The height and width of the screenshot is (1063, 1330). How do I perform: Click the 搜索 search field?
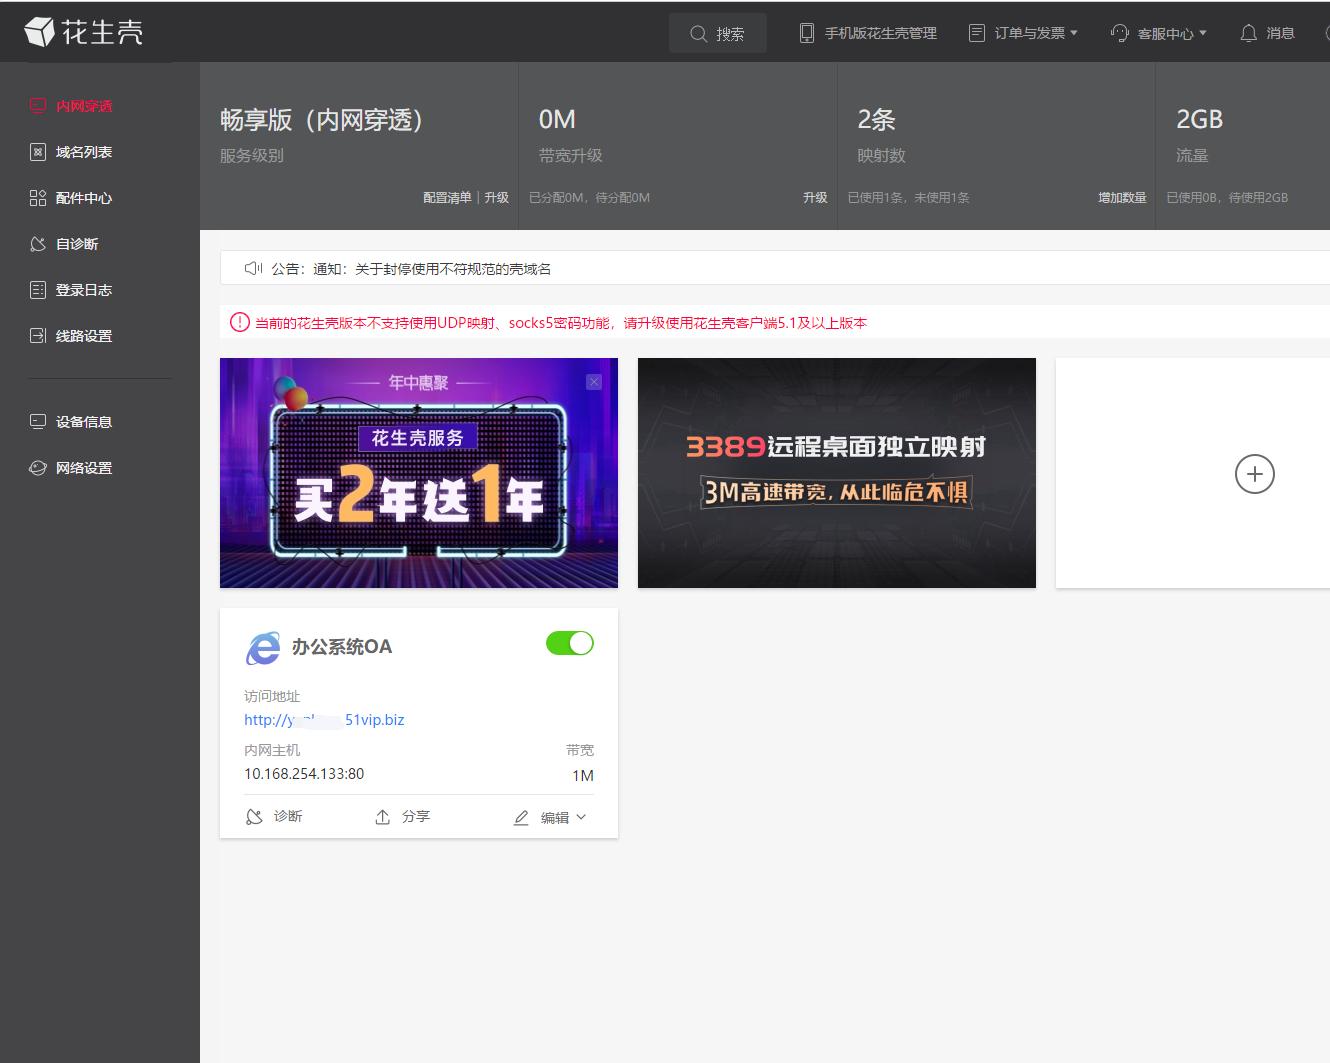[718, 33]
